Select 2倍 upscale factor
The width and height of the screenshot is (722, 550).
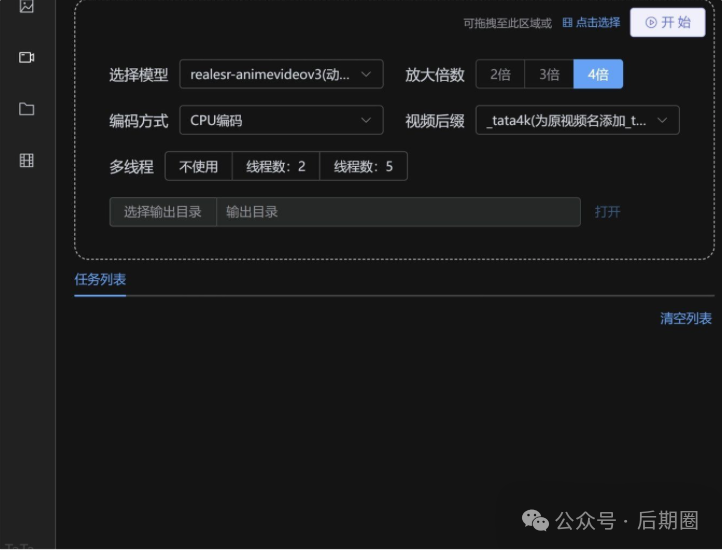[500, 74]
